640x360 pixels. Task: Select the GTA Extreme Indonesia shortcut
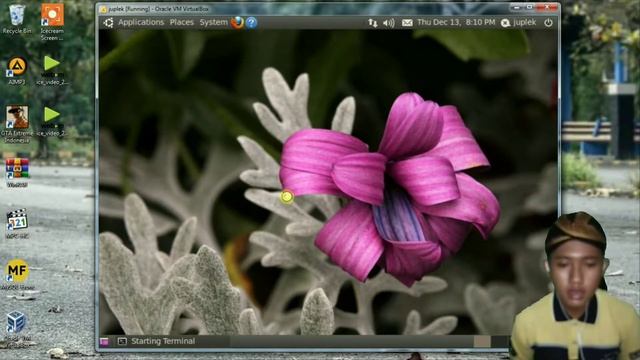tap(17, 124)
